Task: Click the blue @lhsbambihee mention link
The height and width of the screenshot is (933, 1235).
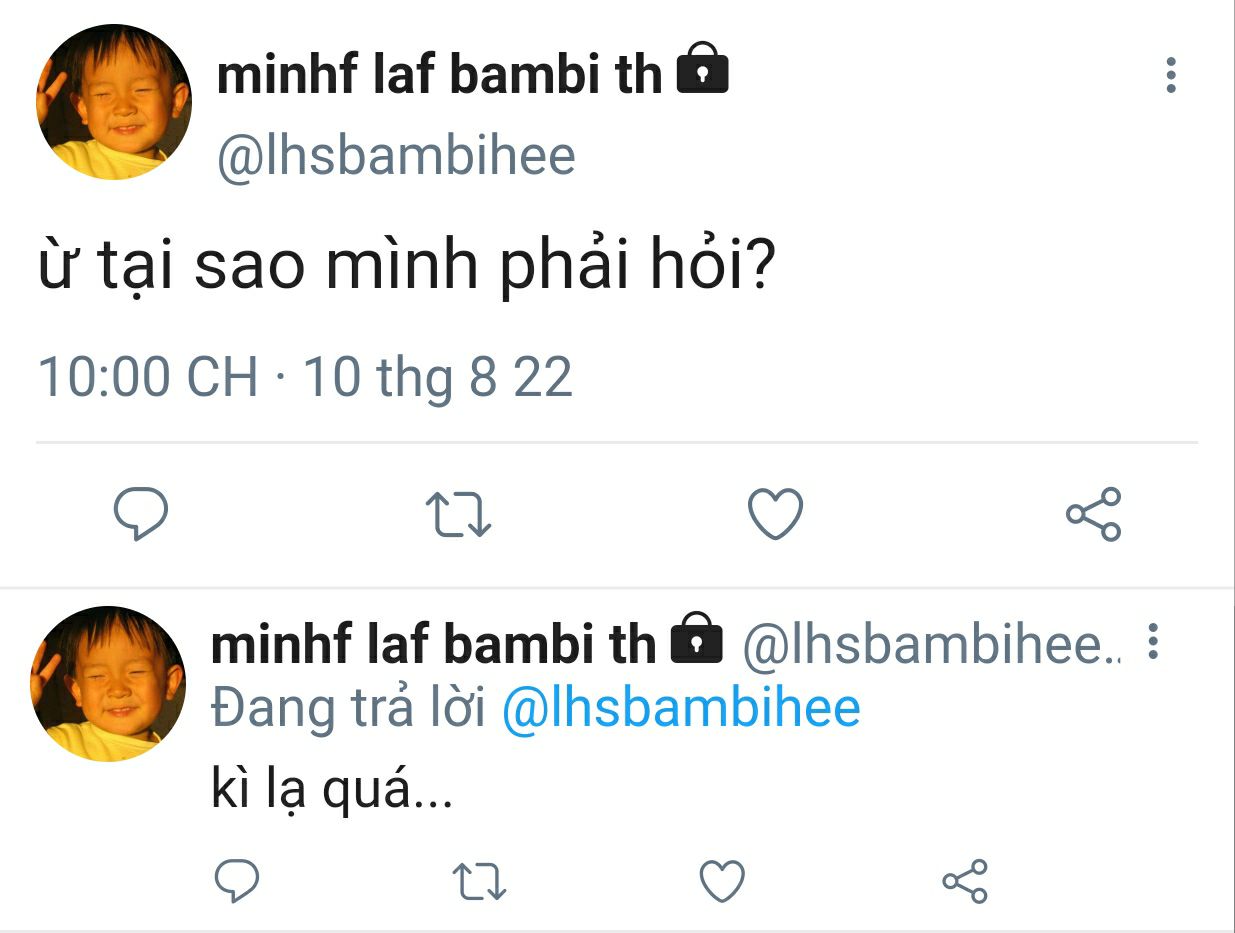Action: 680,708
